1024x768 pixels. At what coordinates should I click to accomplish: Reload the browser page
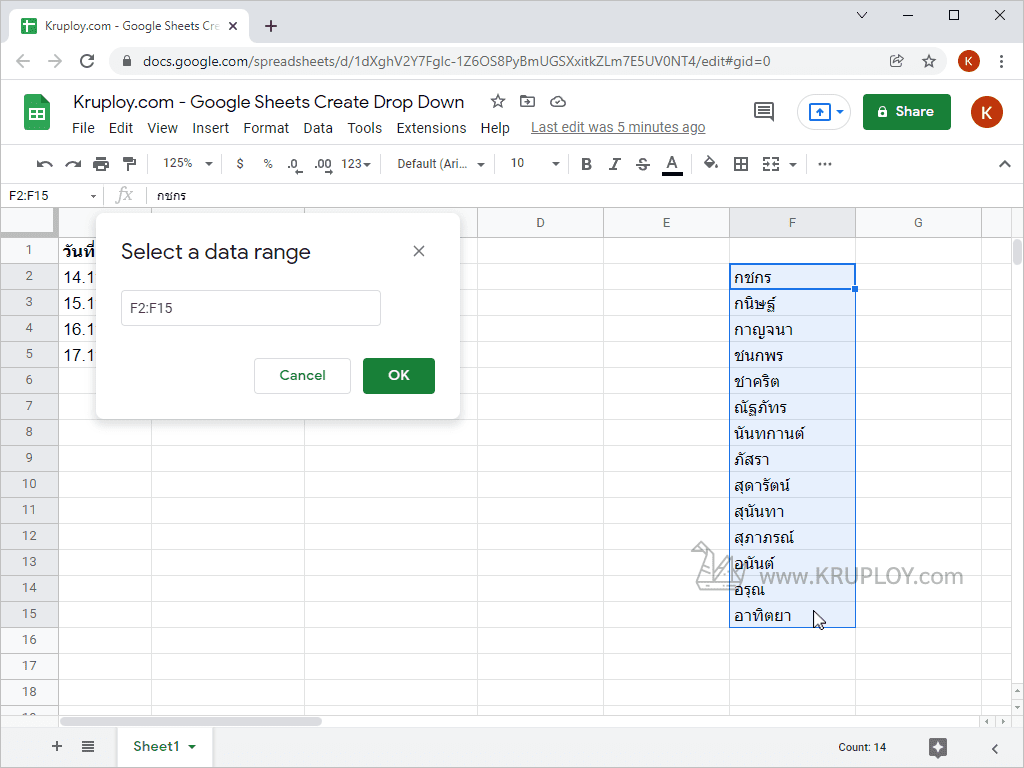[x=87, y=61]
